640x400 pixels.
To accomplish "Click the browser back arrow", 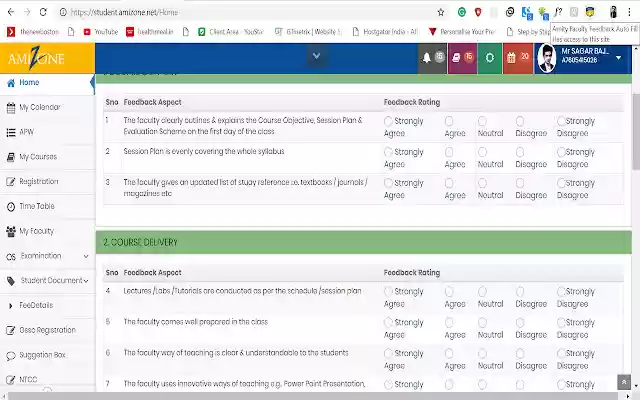I will tap(11, 12).
